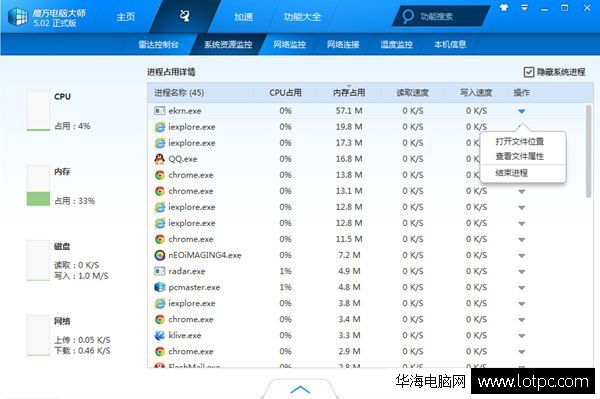Switch to the 功能大全 tab
Image resolution: width=600 pixels, height=399 pixels.
point(302,17)
